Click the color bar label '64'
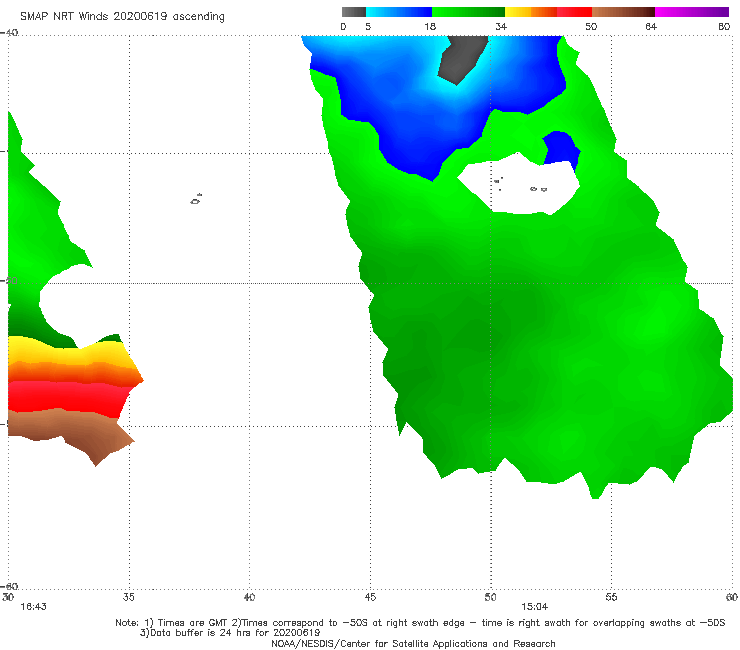This screenshot has width=740, height=650. (x=651, y=26)
